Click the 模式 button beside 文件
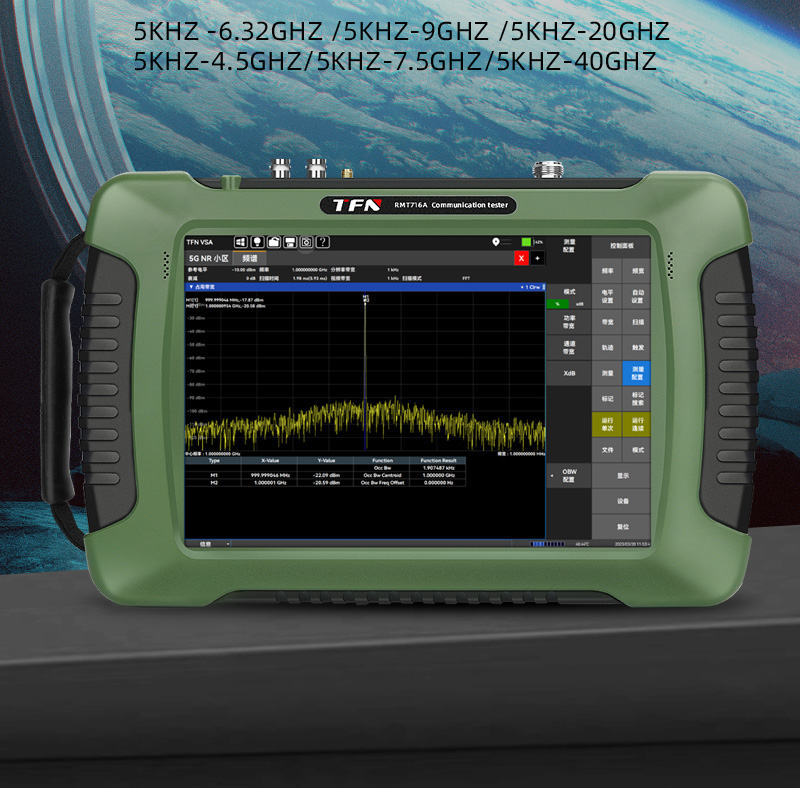Viewport: 800px width, 788px height. pos(637,450)
